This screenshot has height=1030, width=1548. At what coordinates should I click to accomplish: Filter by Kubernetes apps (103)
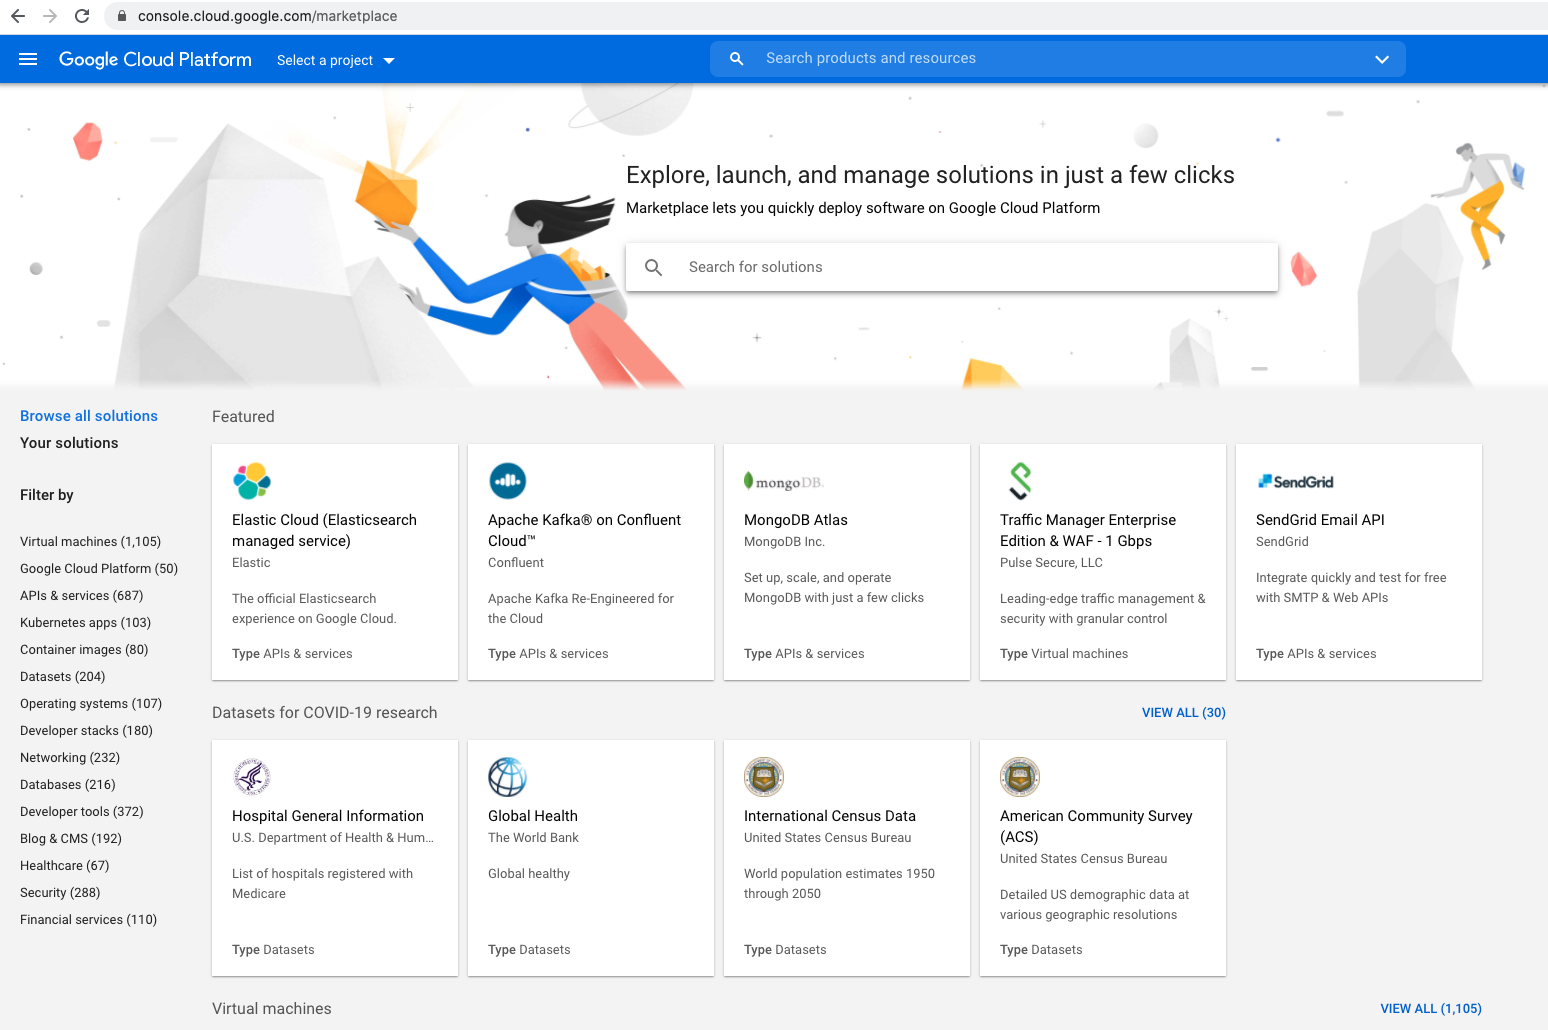point(85,622)
